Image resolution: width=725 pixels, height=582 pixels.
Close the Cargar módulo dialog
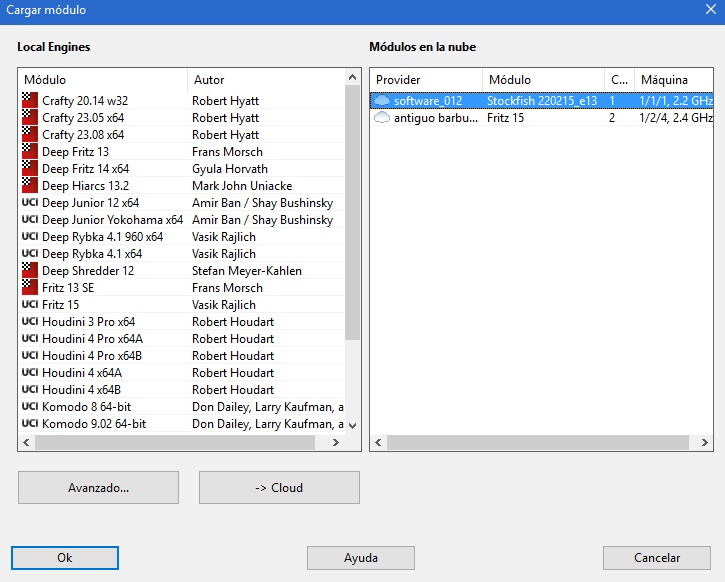point(711,9)
